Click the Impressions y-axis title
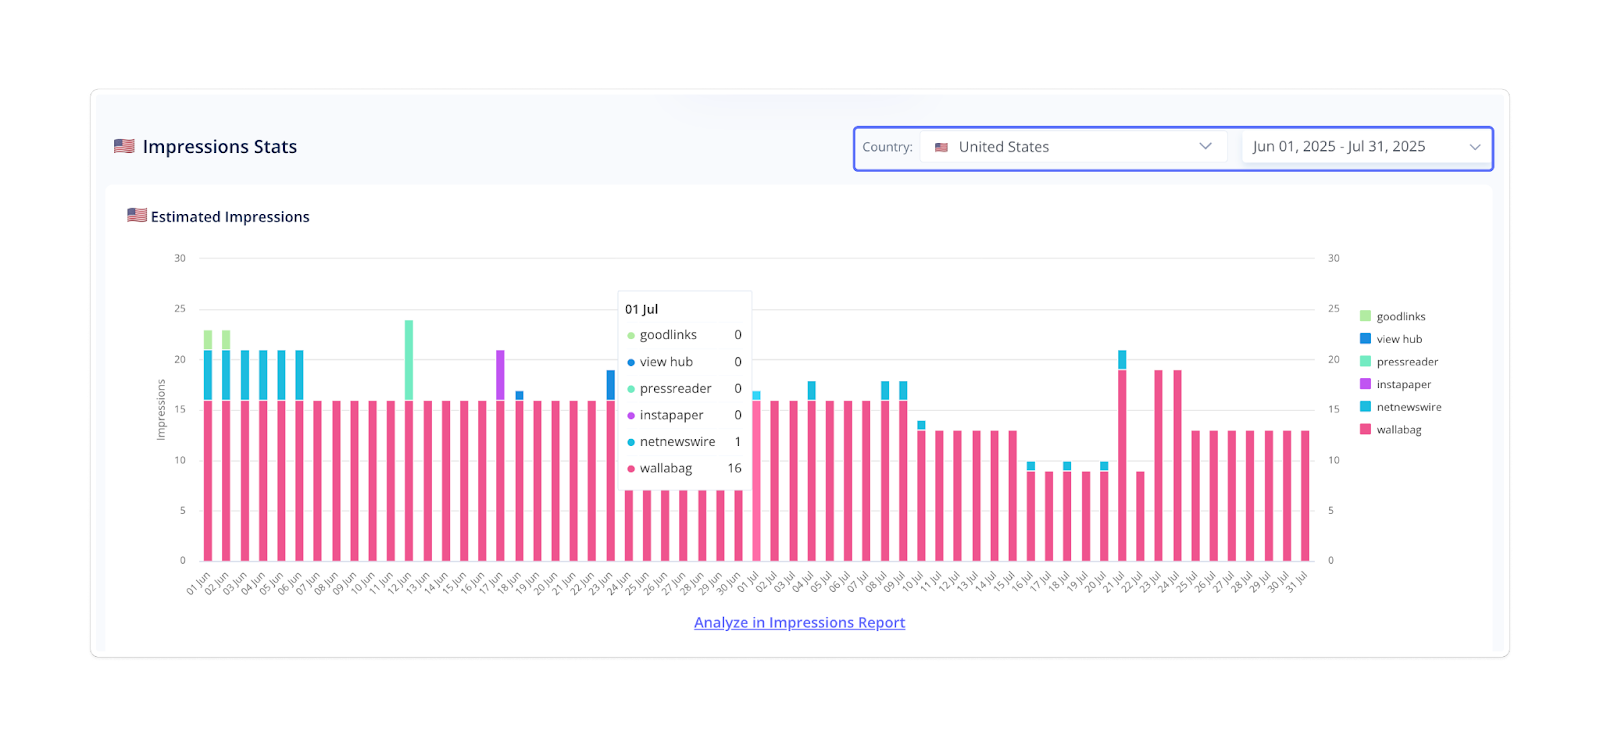1600x749 pixels. coord(160,410)
